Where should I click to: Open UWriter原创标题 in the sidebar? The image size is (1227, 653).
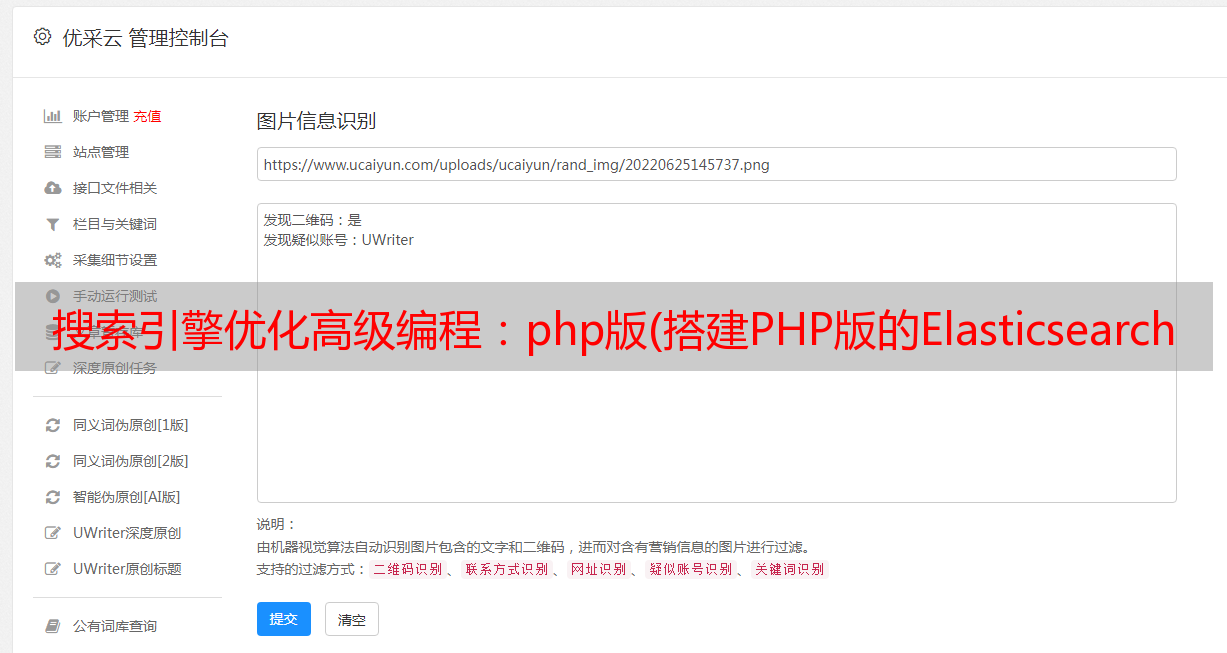(117, 569)
